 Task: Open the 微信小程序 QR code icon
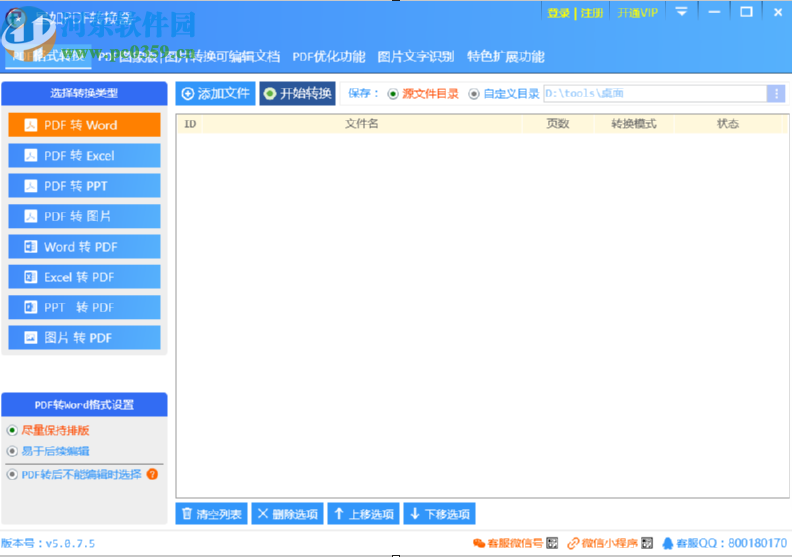coord(647,543)
